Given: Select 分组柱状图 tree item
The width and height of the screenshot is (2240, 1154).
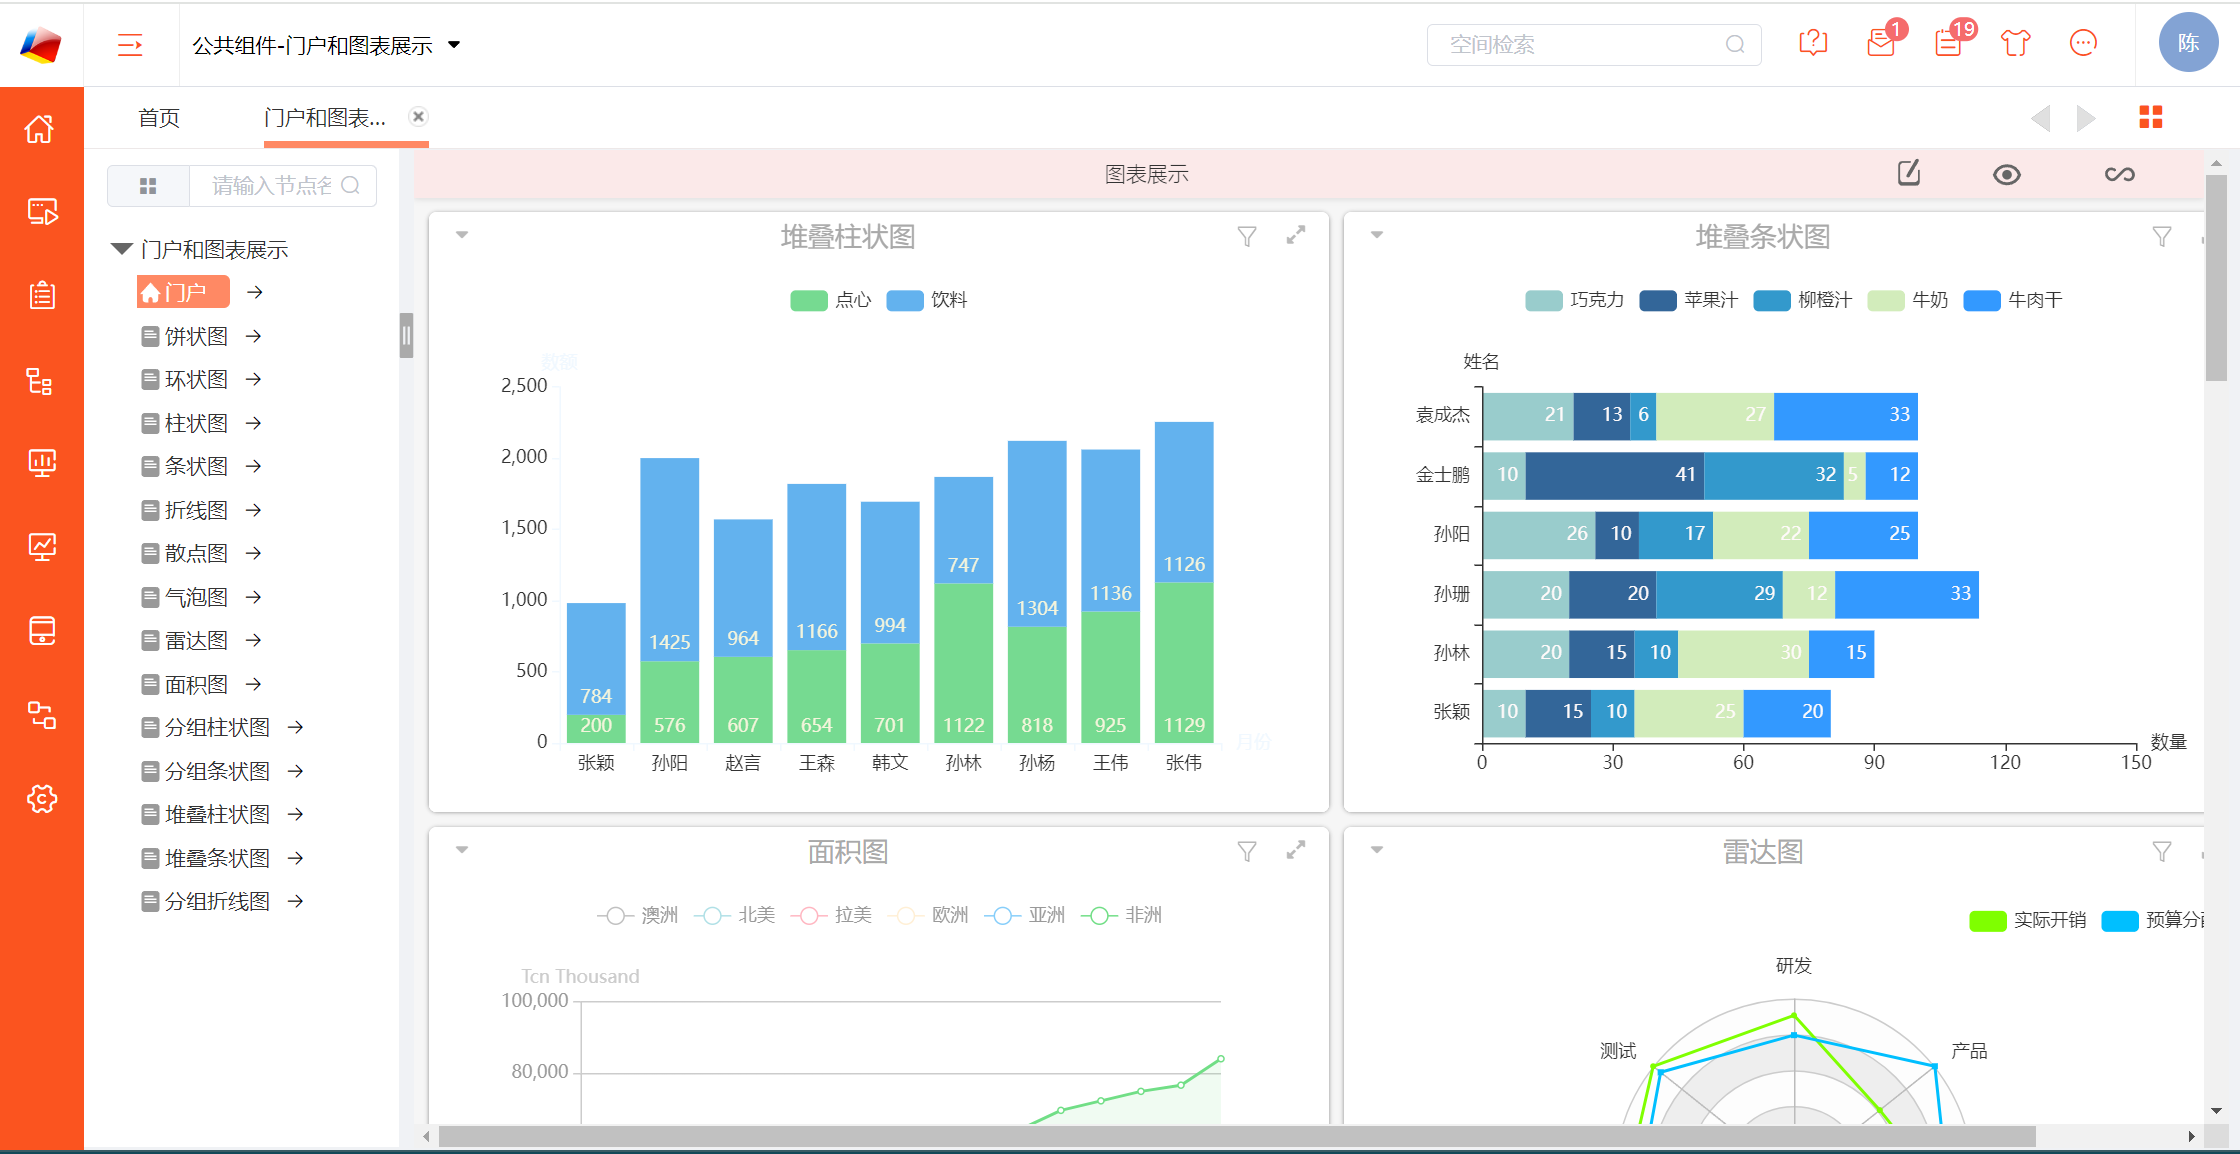Looking at the screenshot, I should point(206,727).
